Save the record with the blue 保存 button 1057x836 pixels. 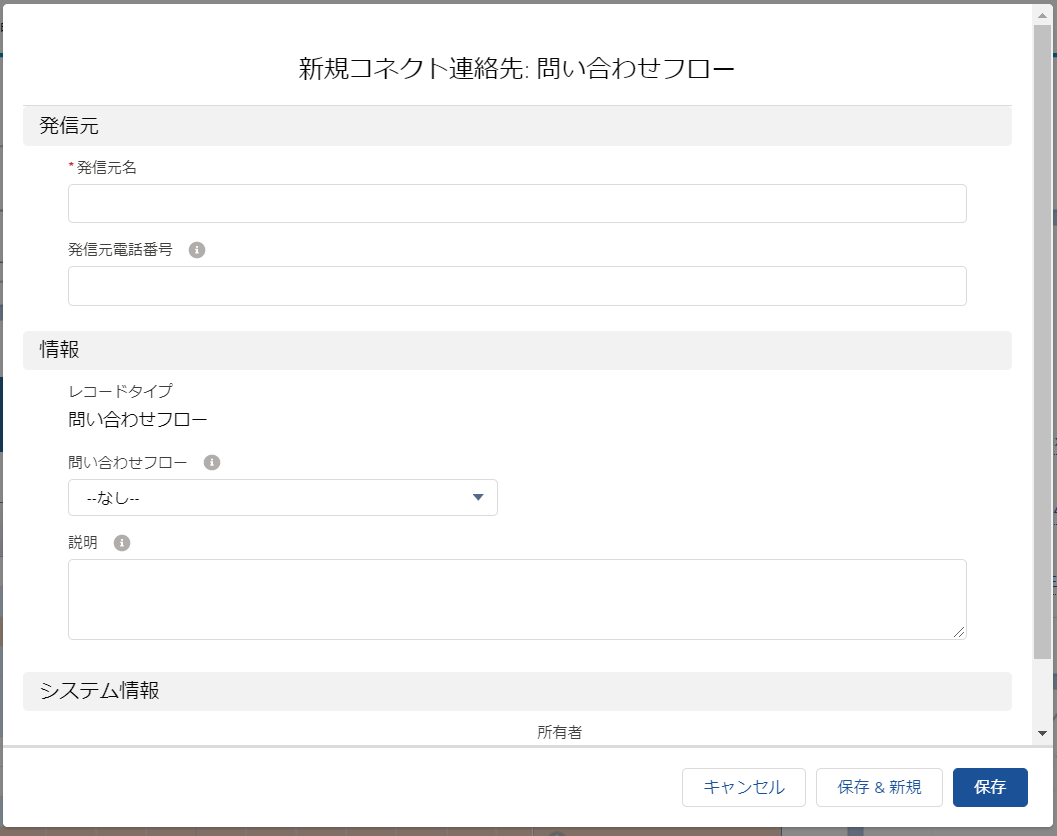pos(990,787)
